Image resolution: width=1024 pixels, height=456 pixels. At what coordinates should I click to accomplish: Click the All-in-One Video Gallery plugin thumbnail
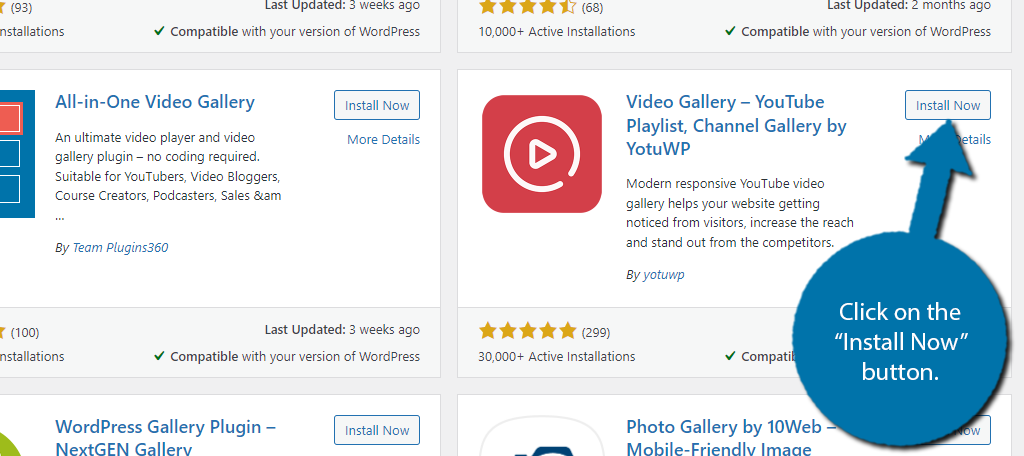(17, 154)
